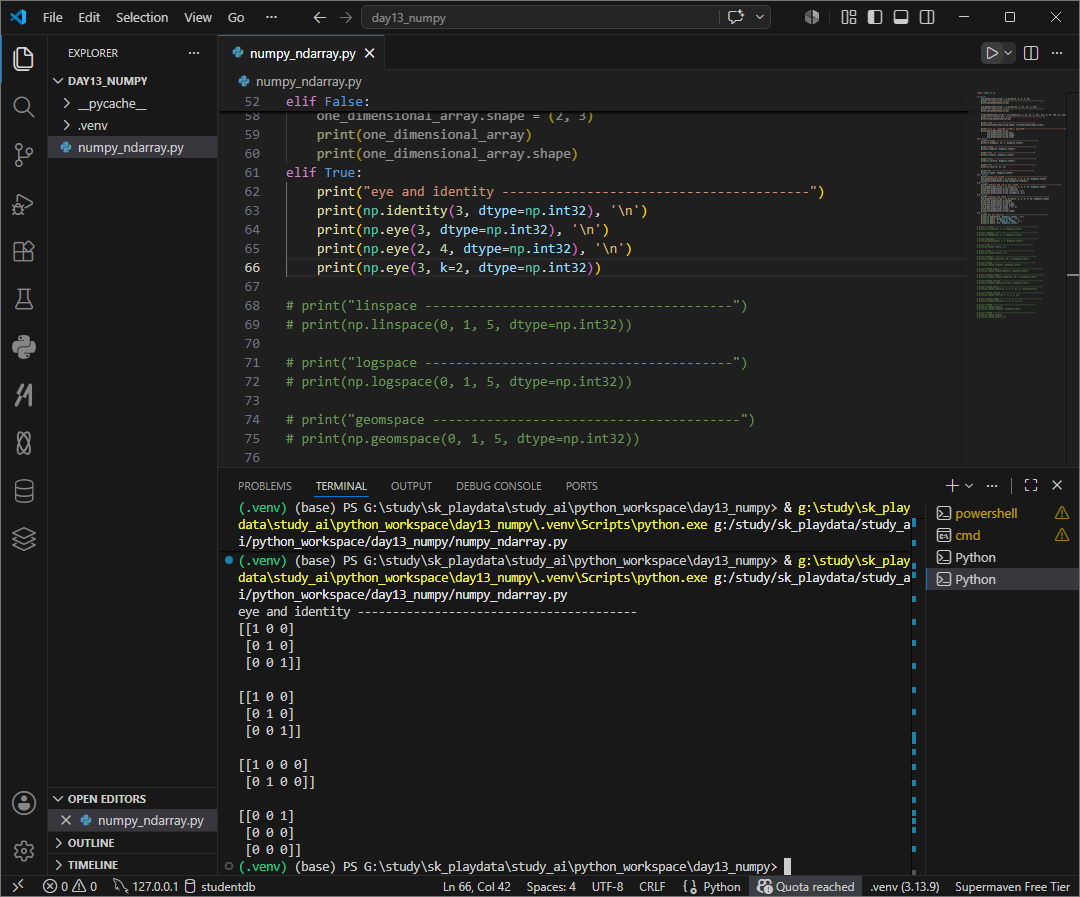
Task: Click the Copilot chat icon in title bar
Action: click(x=736, y=17)
